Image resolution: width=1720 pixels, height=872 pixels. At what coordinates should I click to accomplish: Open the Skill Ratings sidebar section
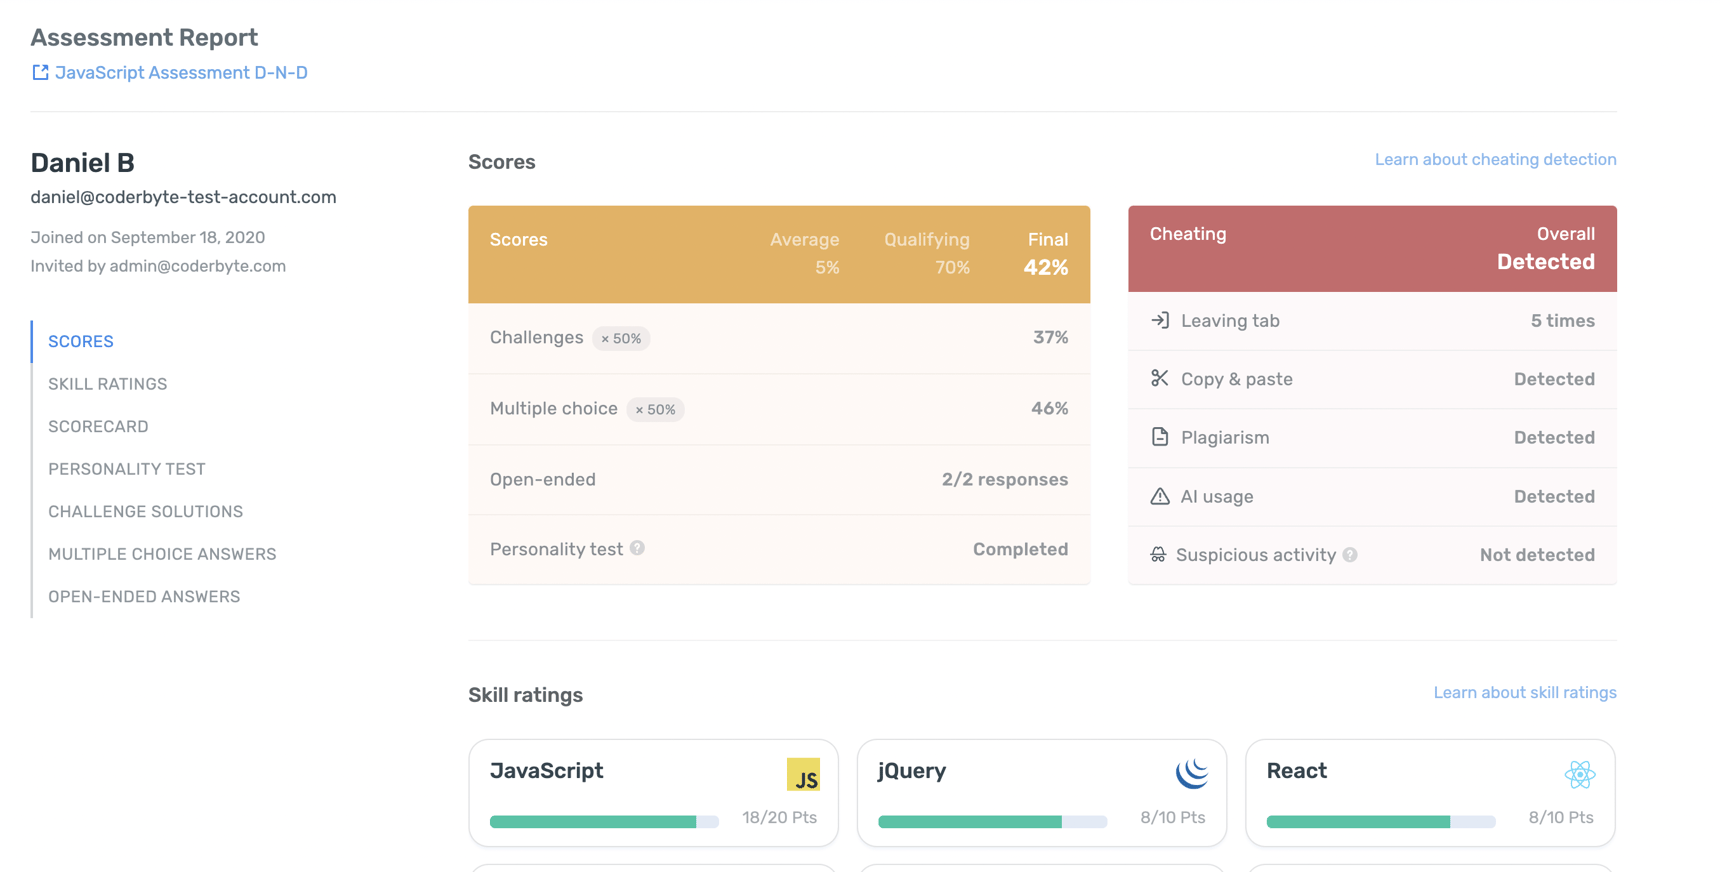click(108, 384)
